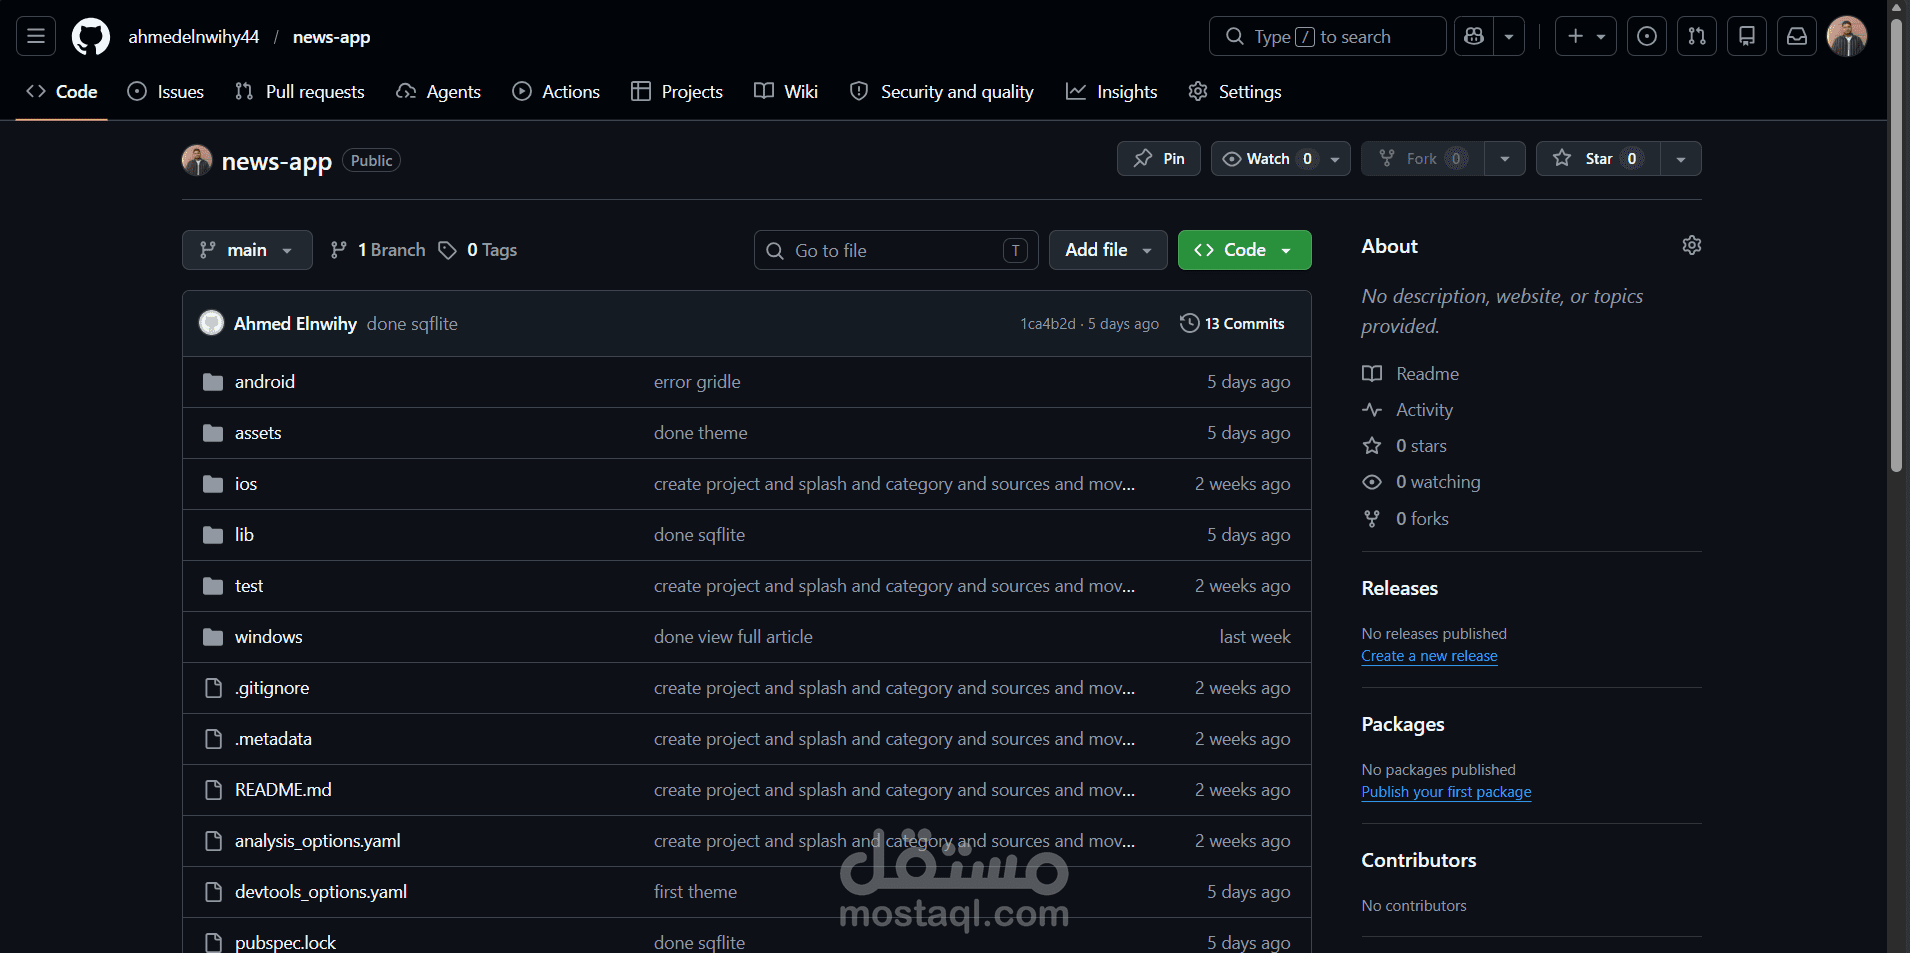1910x953 pixels.
Task: View the 13 Commits history
Action: pyautogui.click(x=1233, y=324)
